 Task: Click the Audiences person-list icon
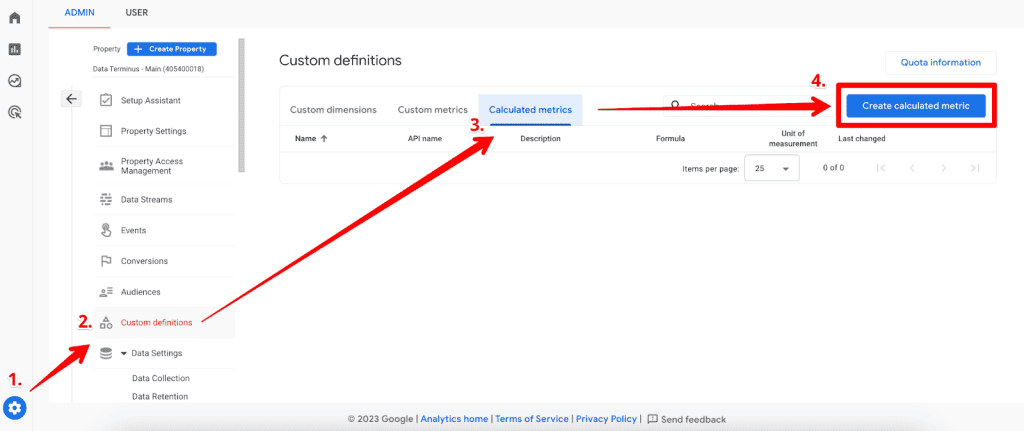tap(106, 292)
